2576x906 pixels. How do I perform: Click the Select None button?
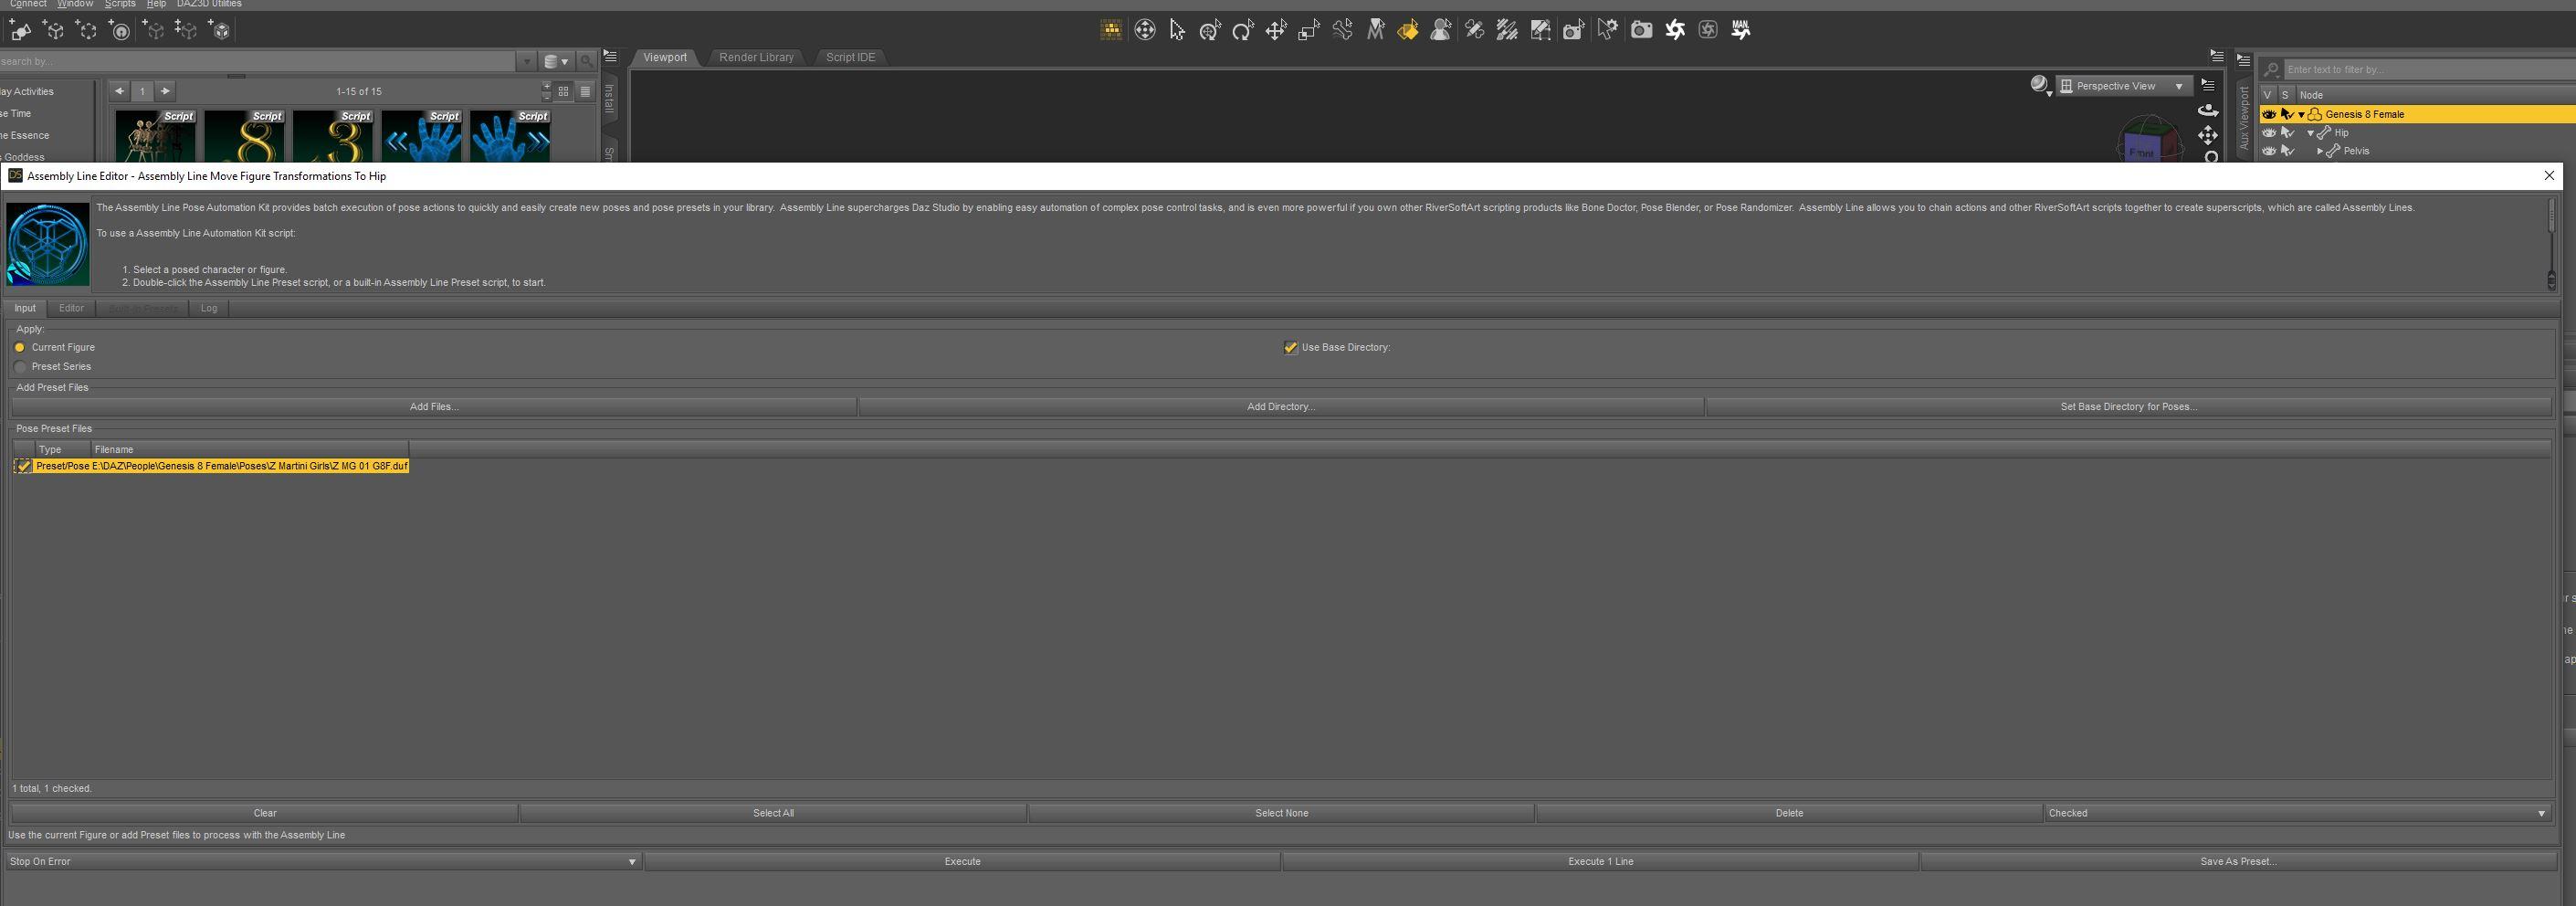1281,813
